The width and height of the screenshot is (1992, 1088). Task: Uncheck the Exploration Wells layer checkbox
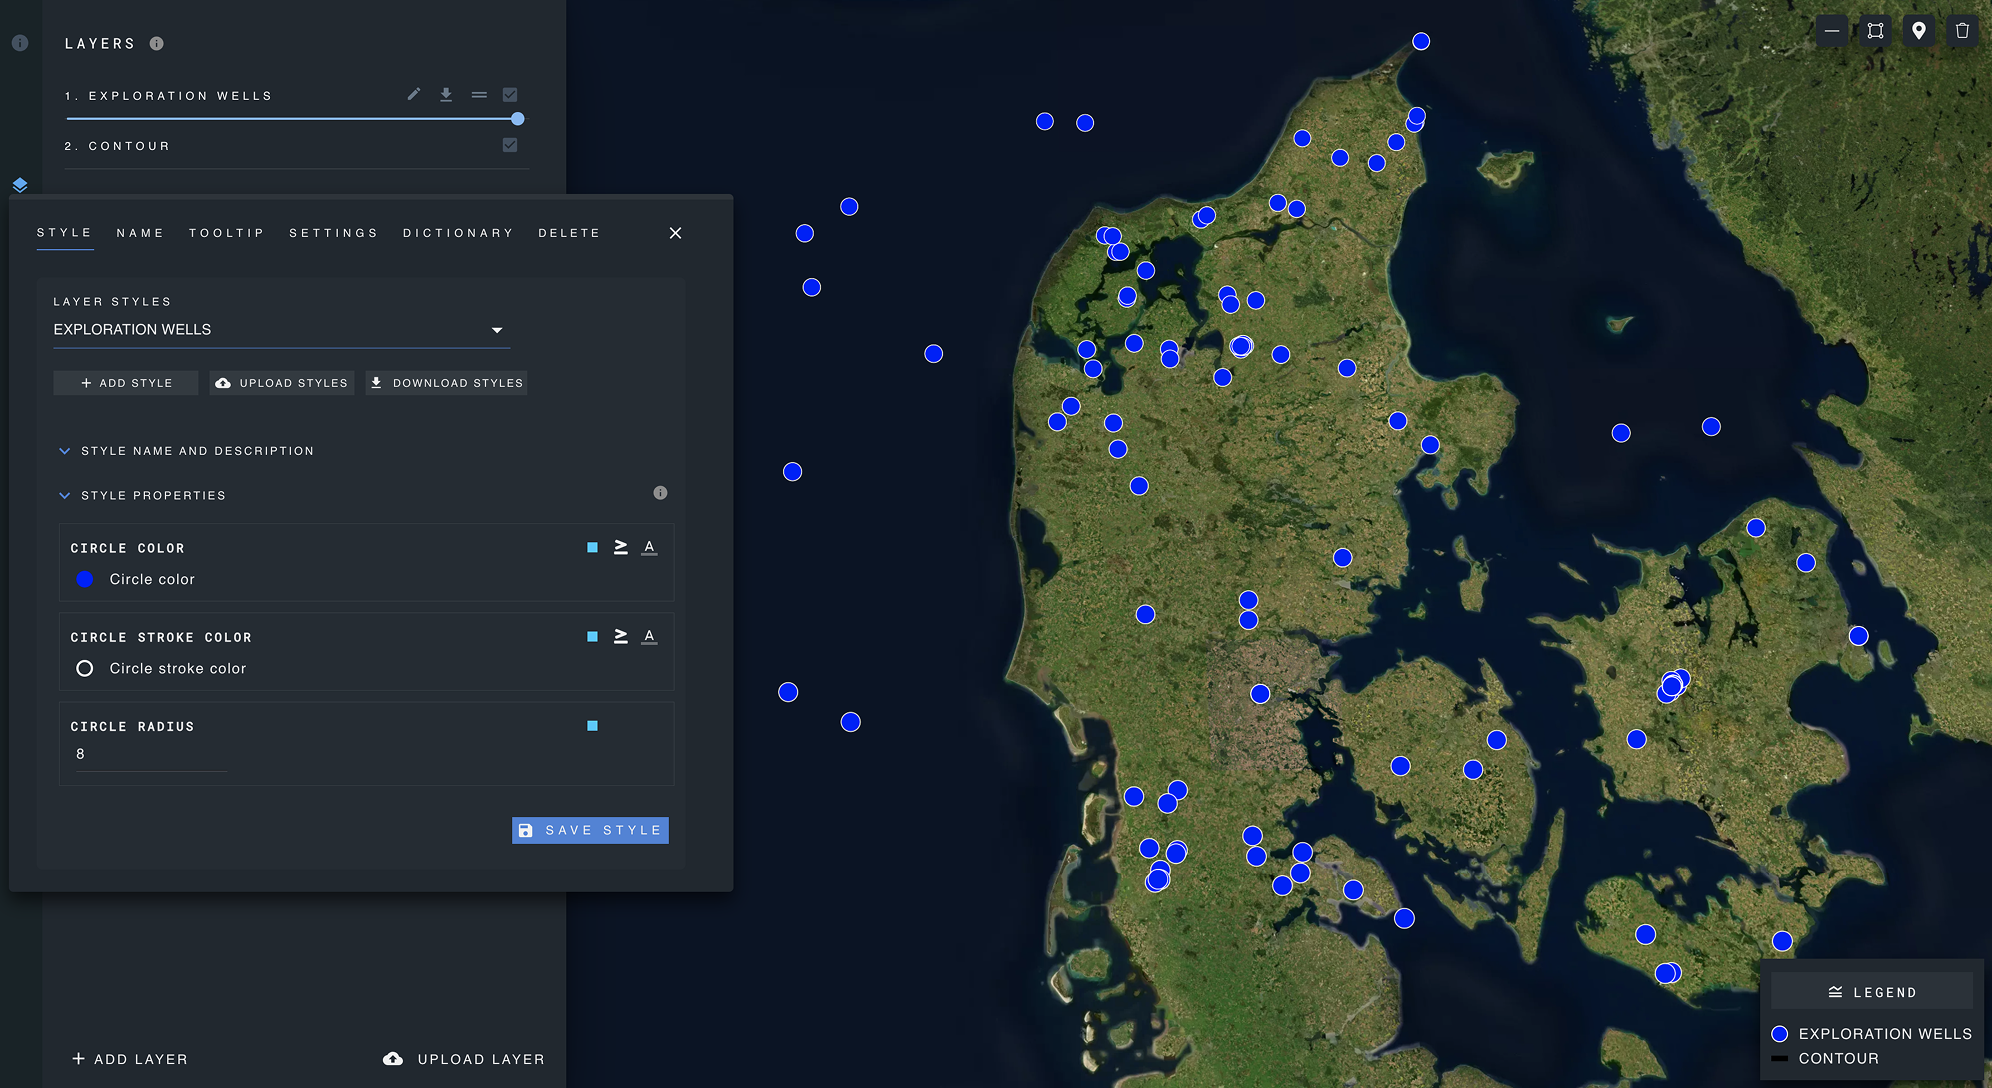pyautogui.click(x=510, y=94)
